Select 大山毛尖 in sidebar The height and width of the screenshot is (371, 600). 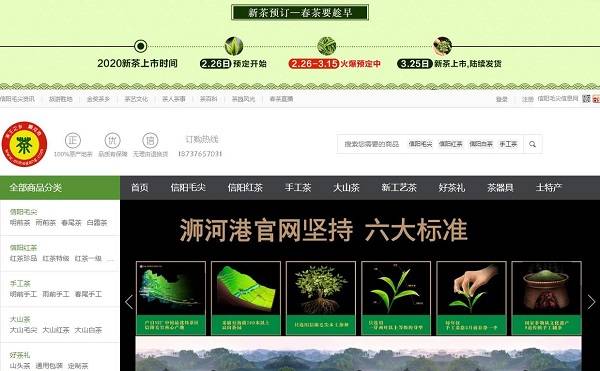coord(23,330)
